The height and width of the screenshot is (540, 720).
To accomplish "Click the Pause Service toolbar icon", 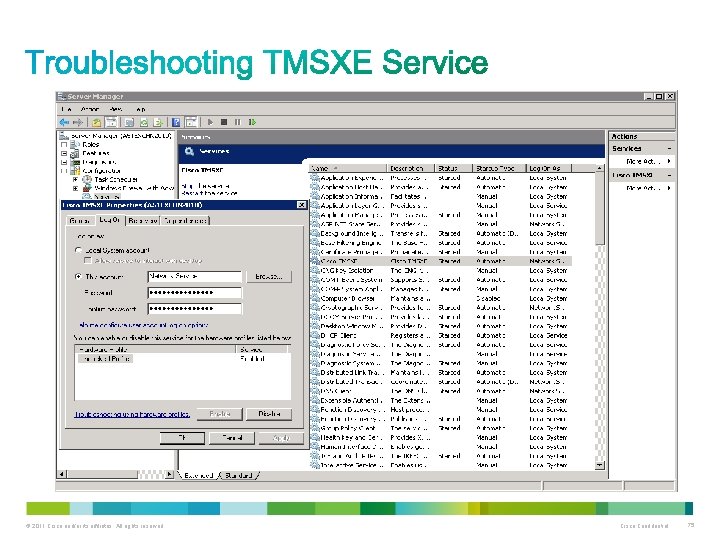I will (237, 122).
